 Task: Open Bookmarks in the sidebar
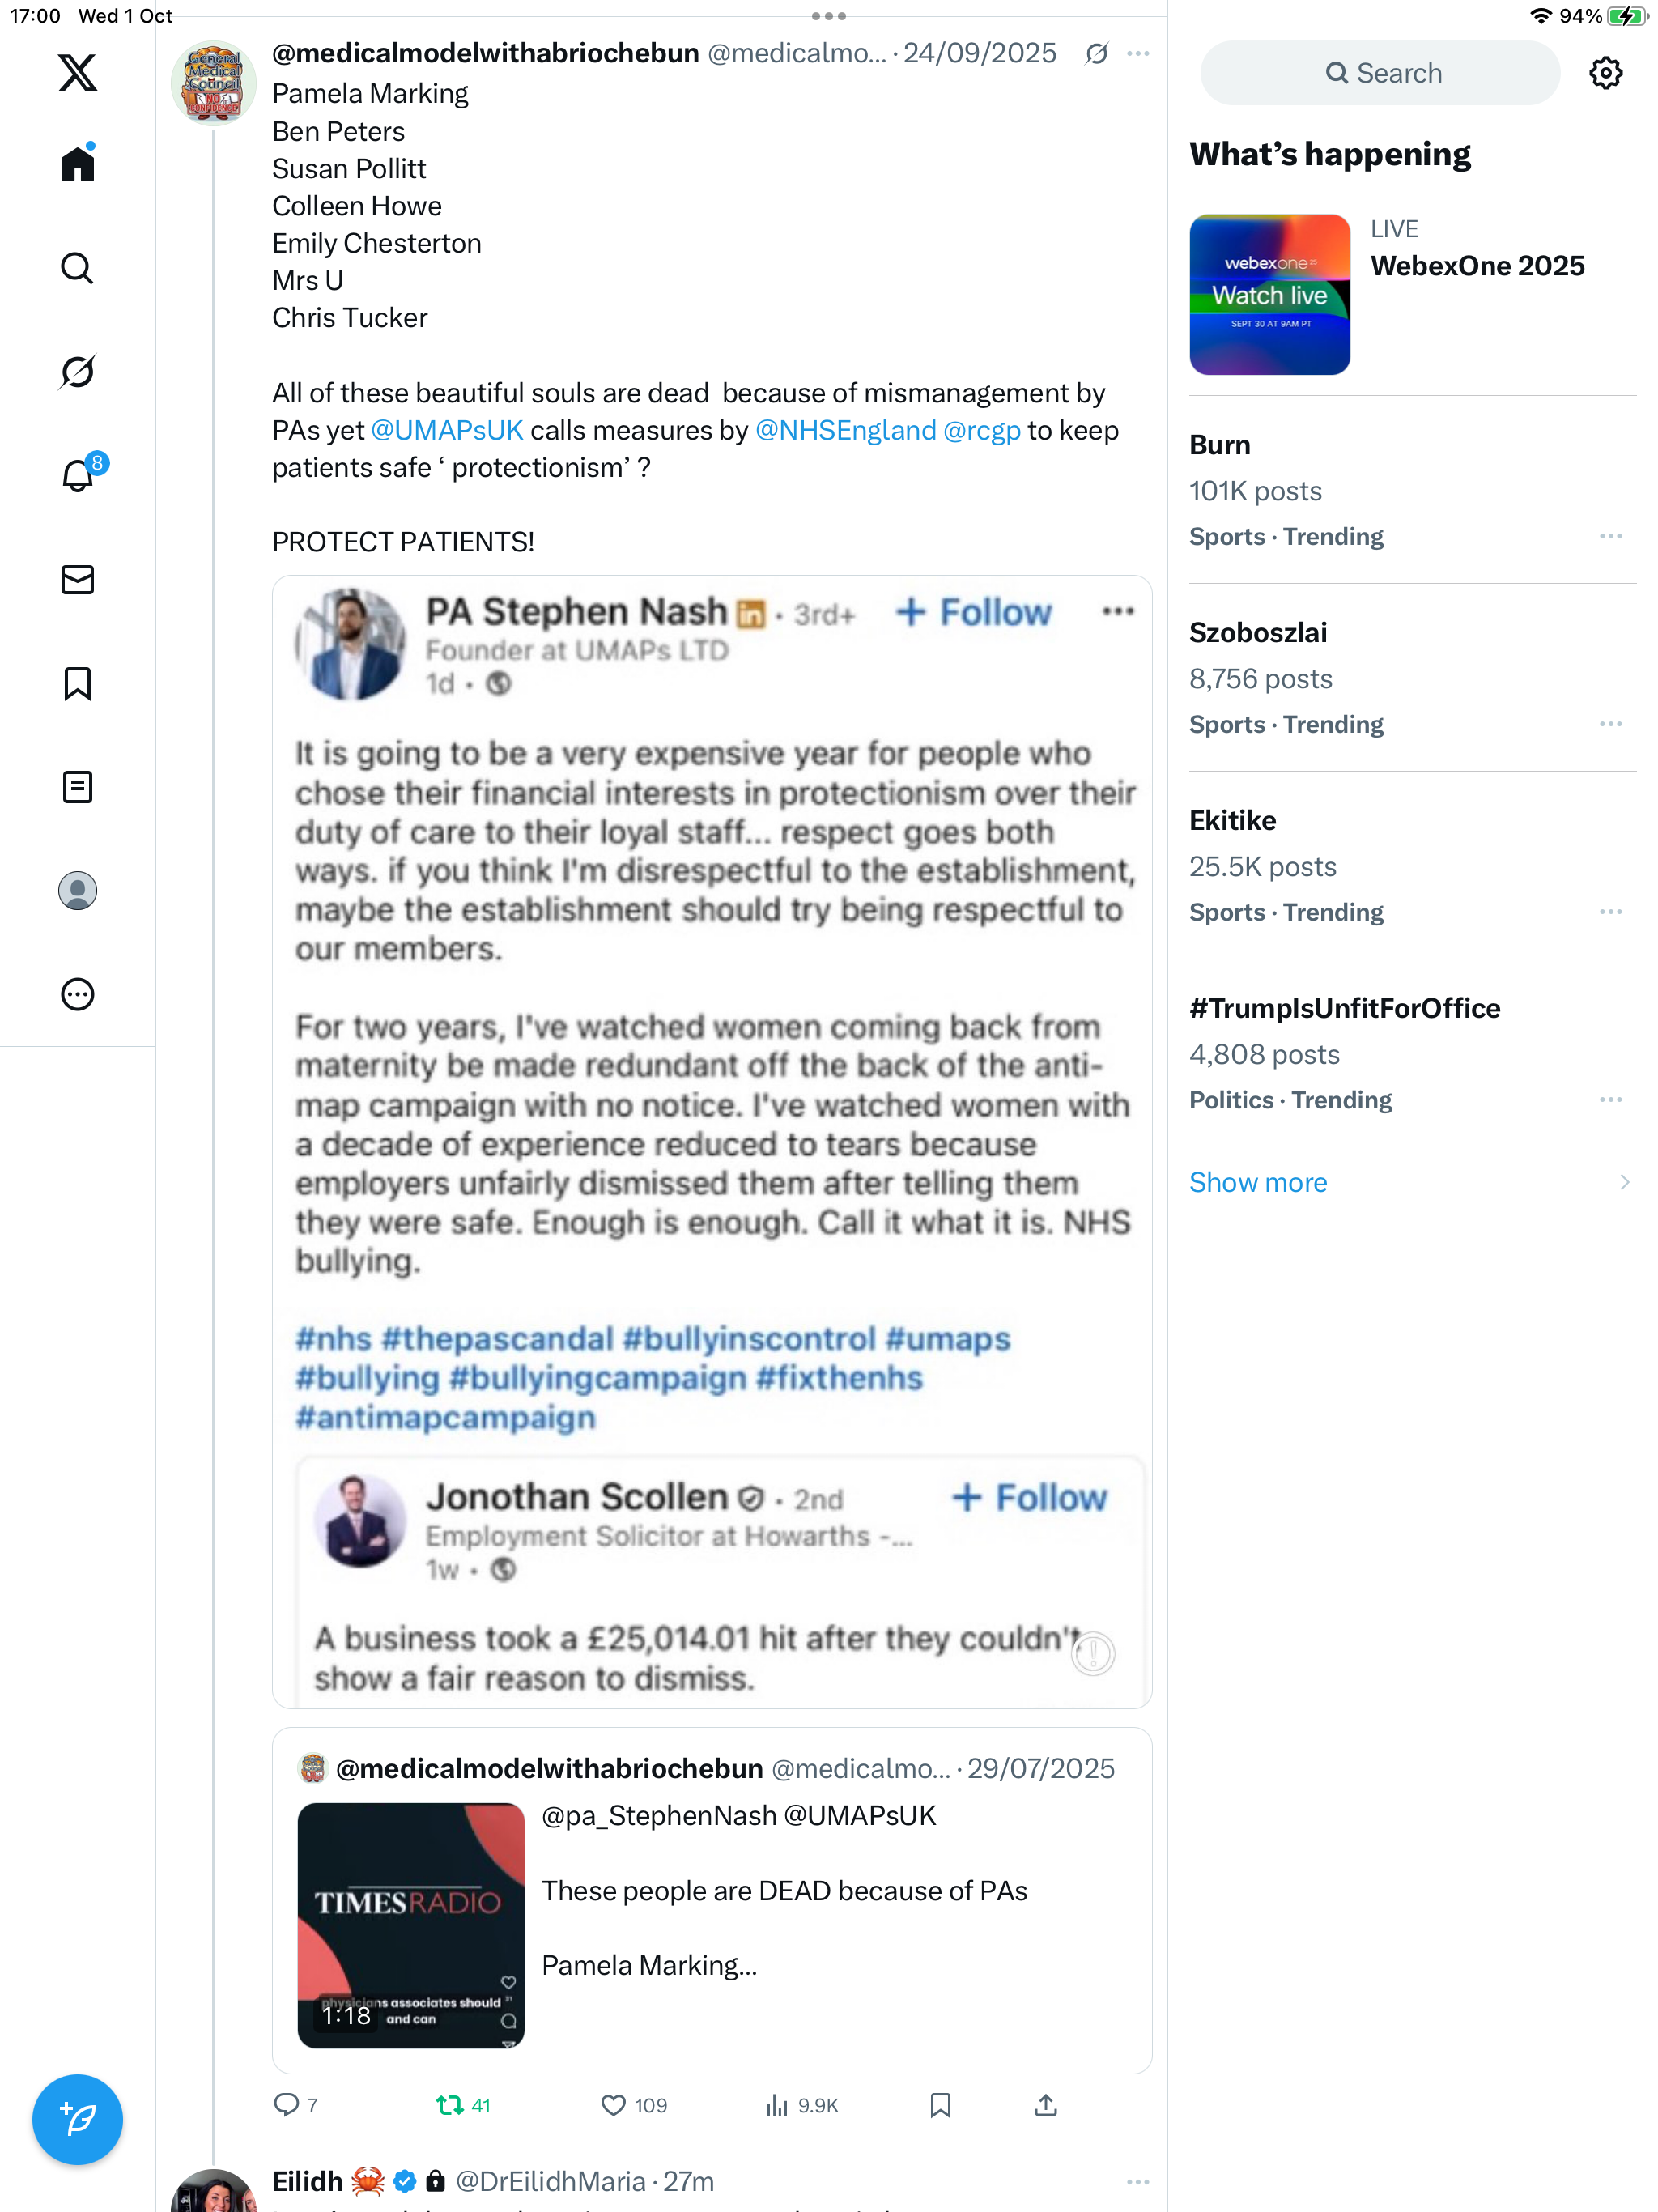(77, 684)
